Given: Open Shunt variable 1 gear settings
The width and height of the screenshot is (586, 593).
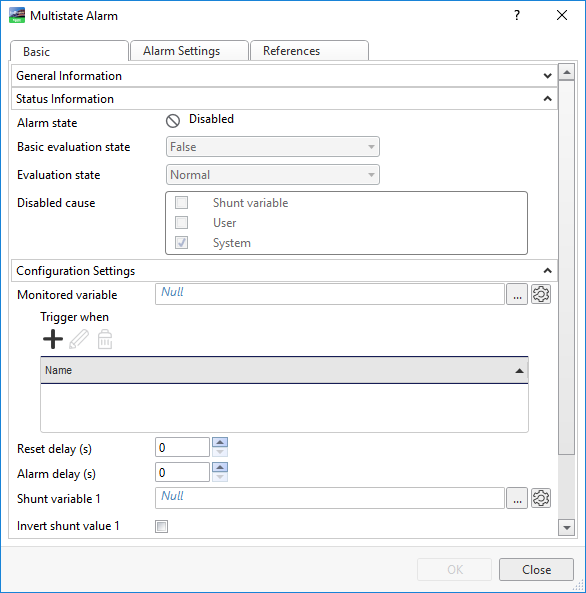Looking at the screenshot, I should coord(541,498).
